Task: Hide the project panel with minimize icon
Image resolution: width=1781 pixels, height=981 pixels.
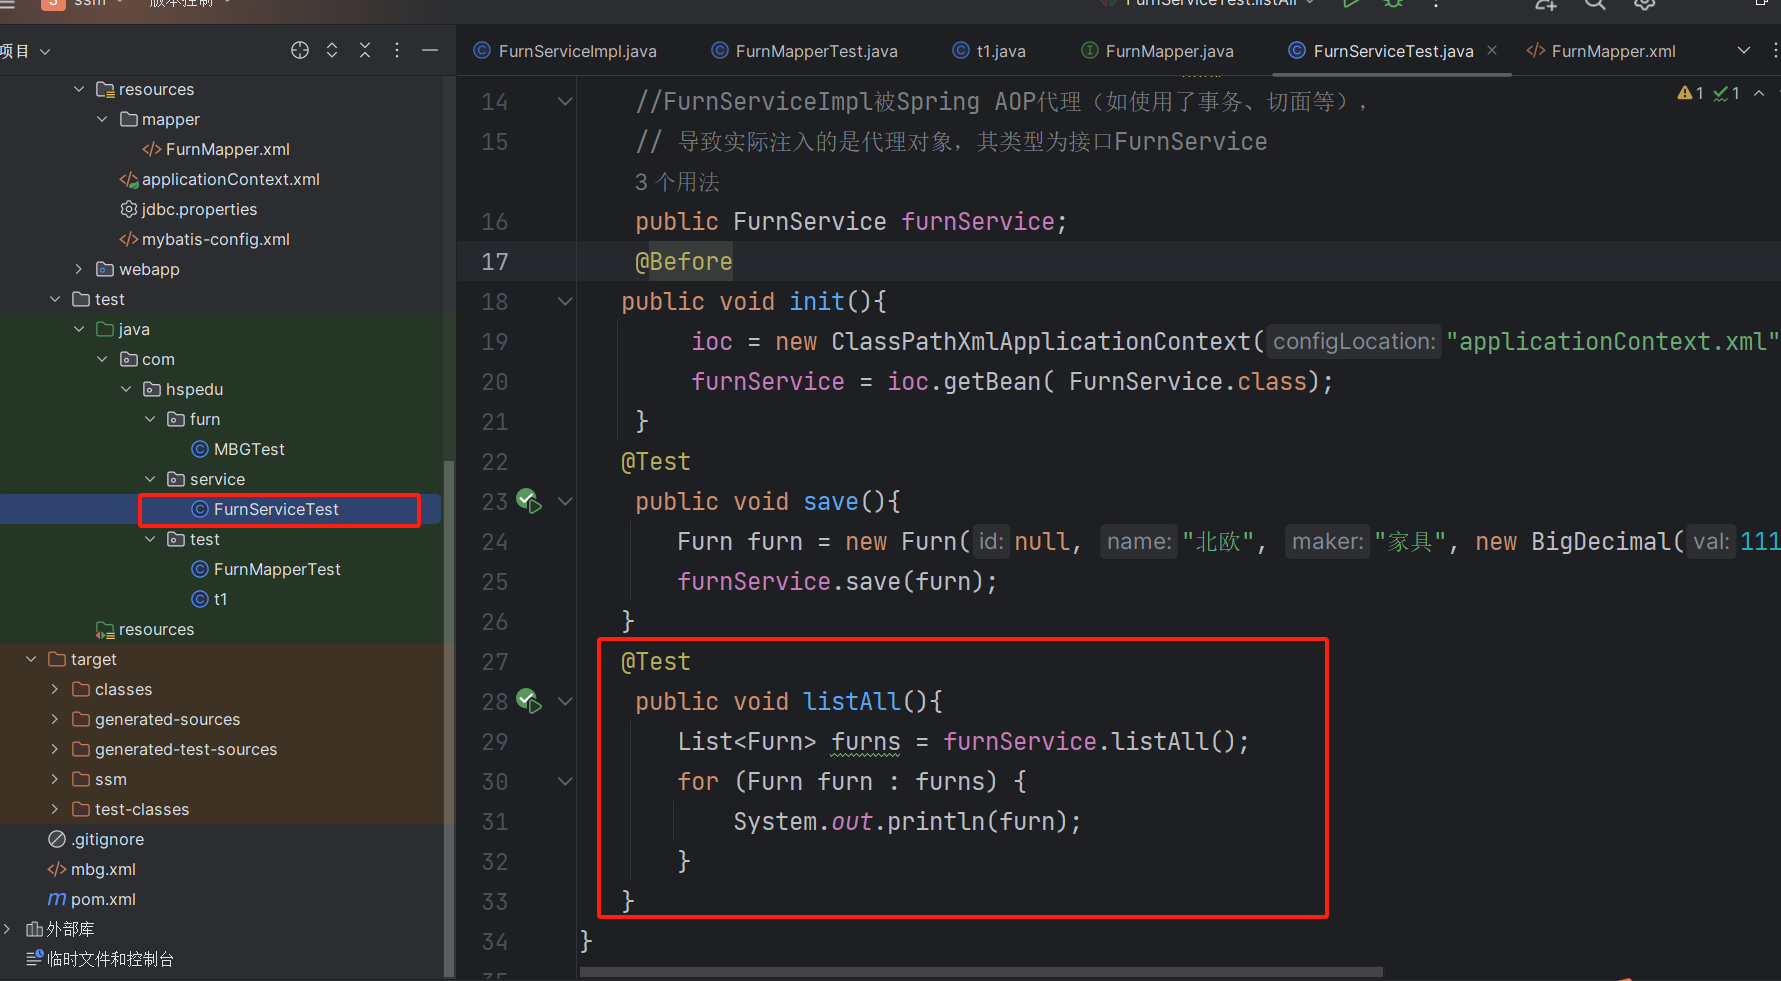Action: [x=430, y=50]
